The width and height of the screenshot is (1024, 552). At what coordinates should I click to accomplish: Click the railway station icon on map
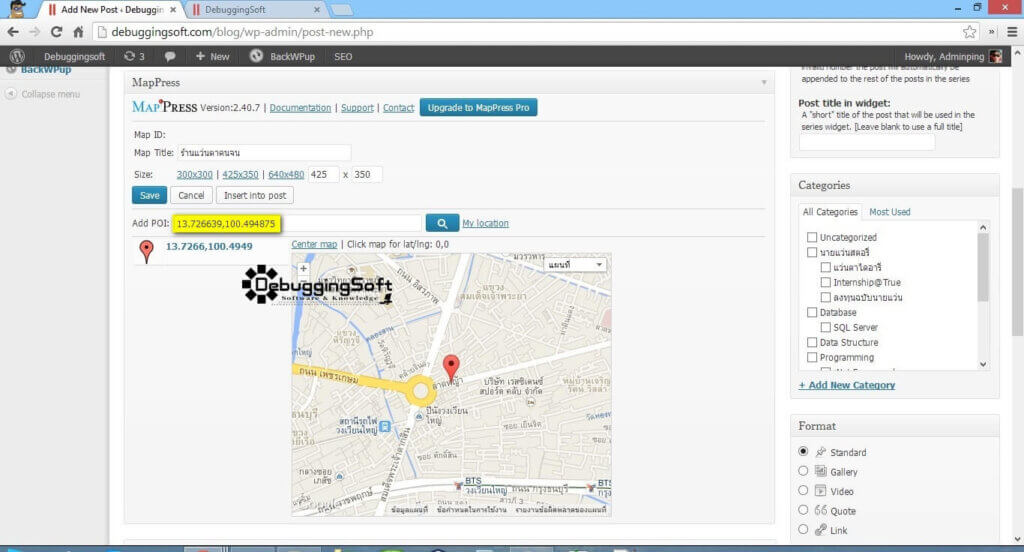coord(385,427)
